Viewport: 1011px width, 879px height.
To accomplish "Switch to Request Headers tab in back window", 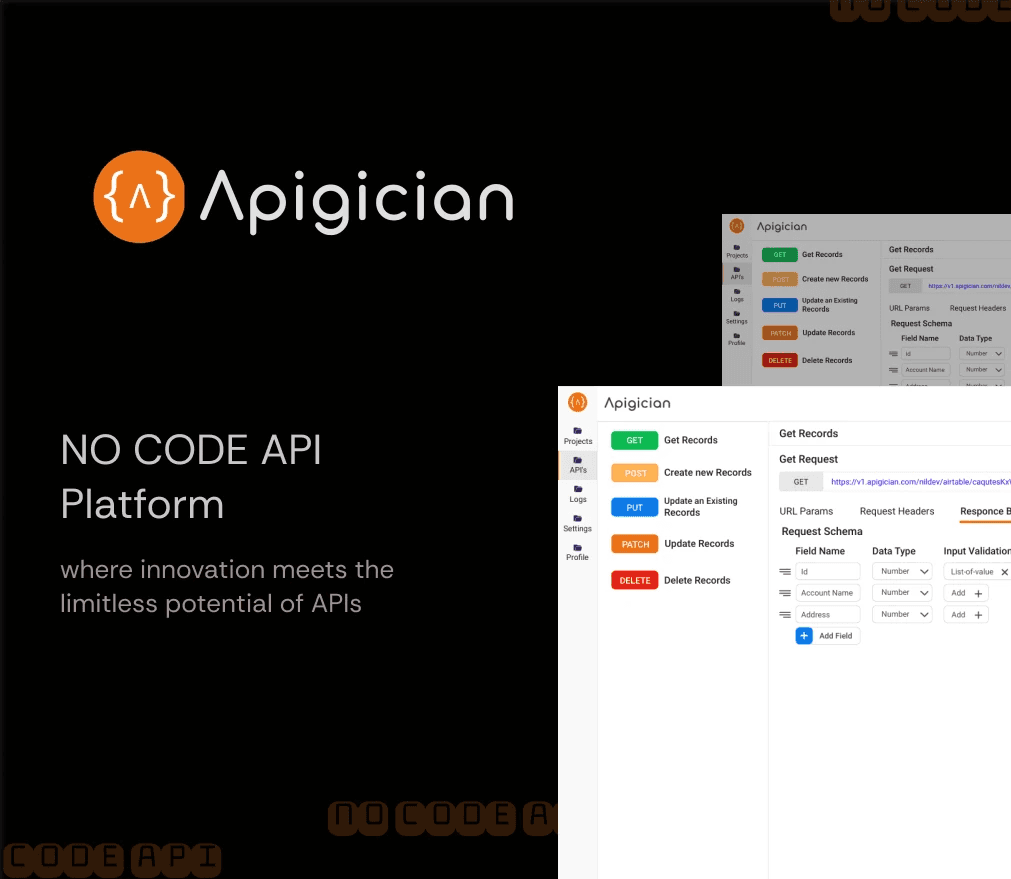I will (x=977, y=308).
